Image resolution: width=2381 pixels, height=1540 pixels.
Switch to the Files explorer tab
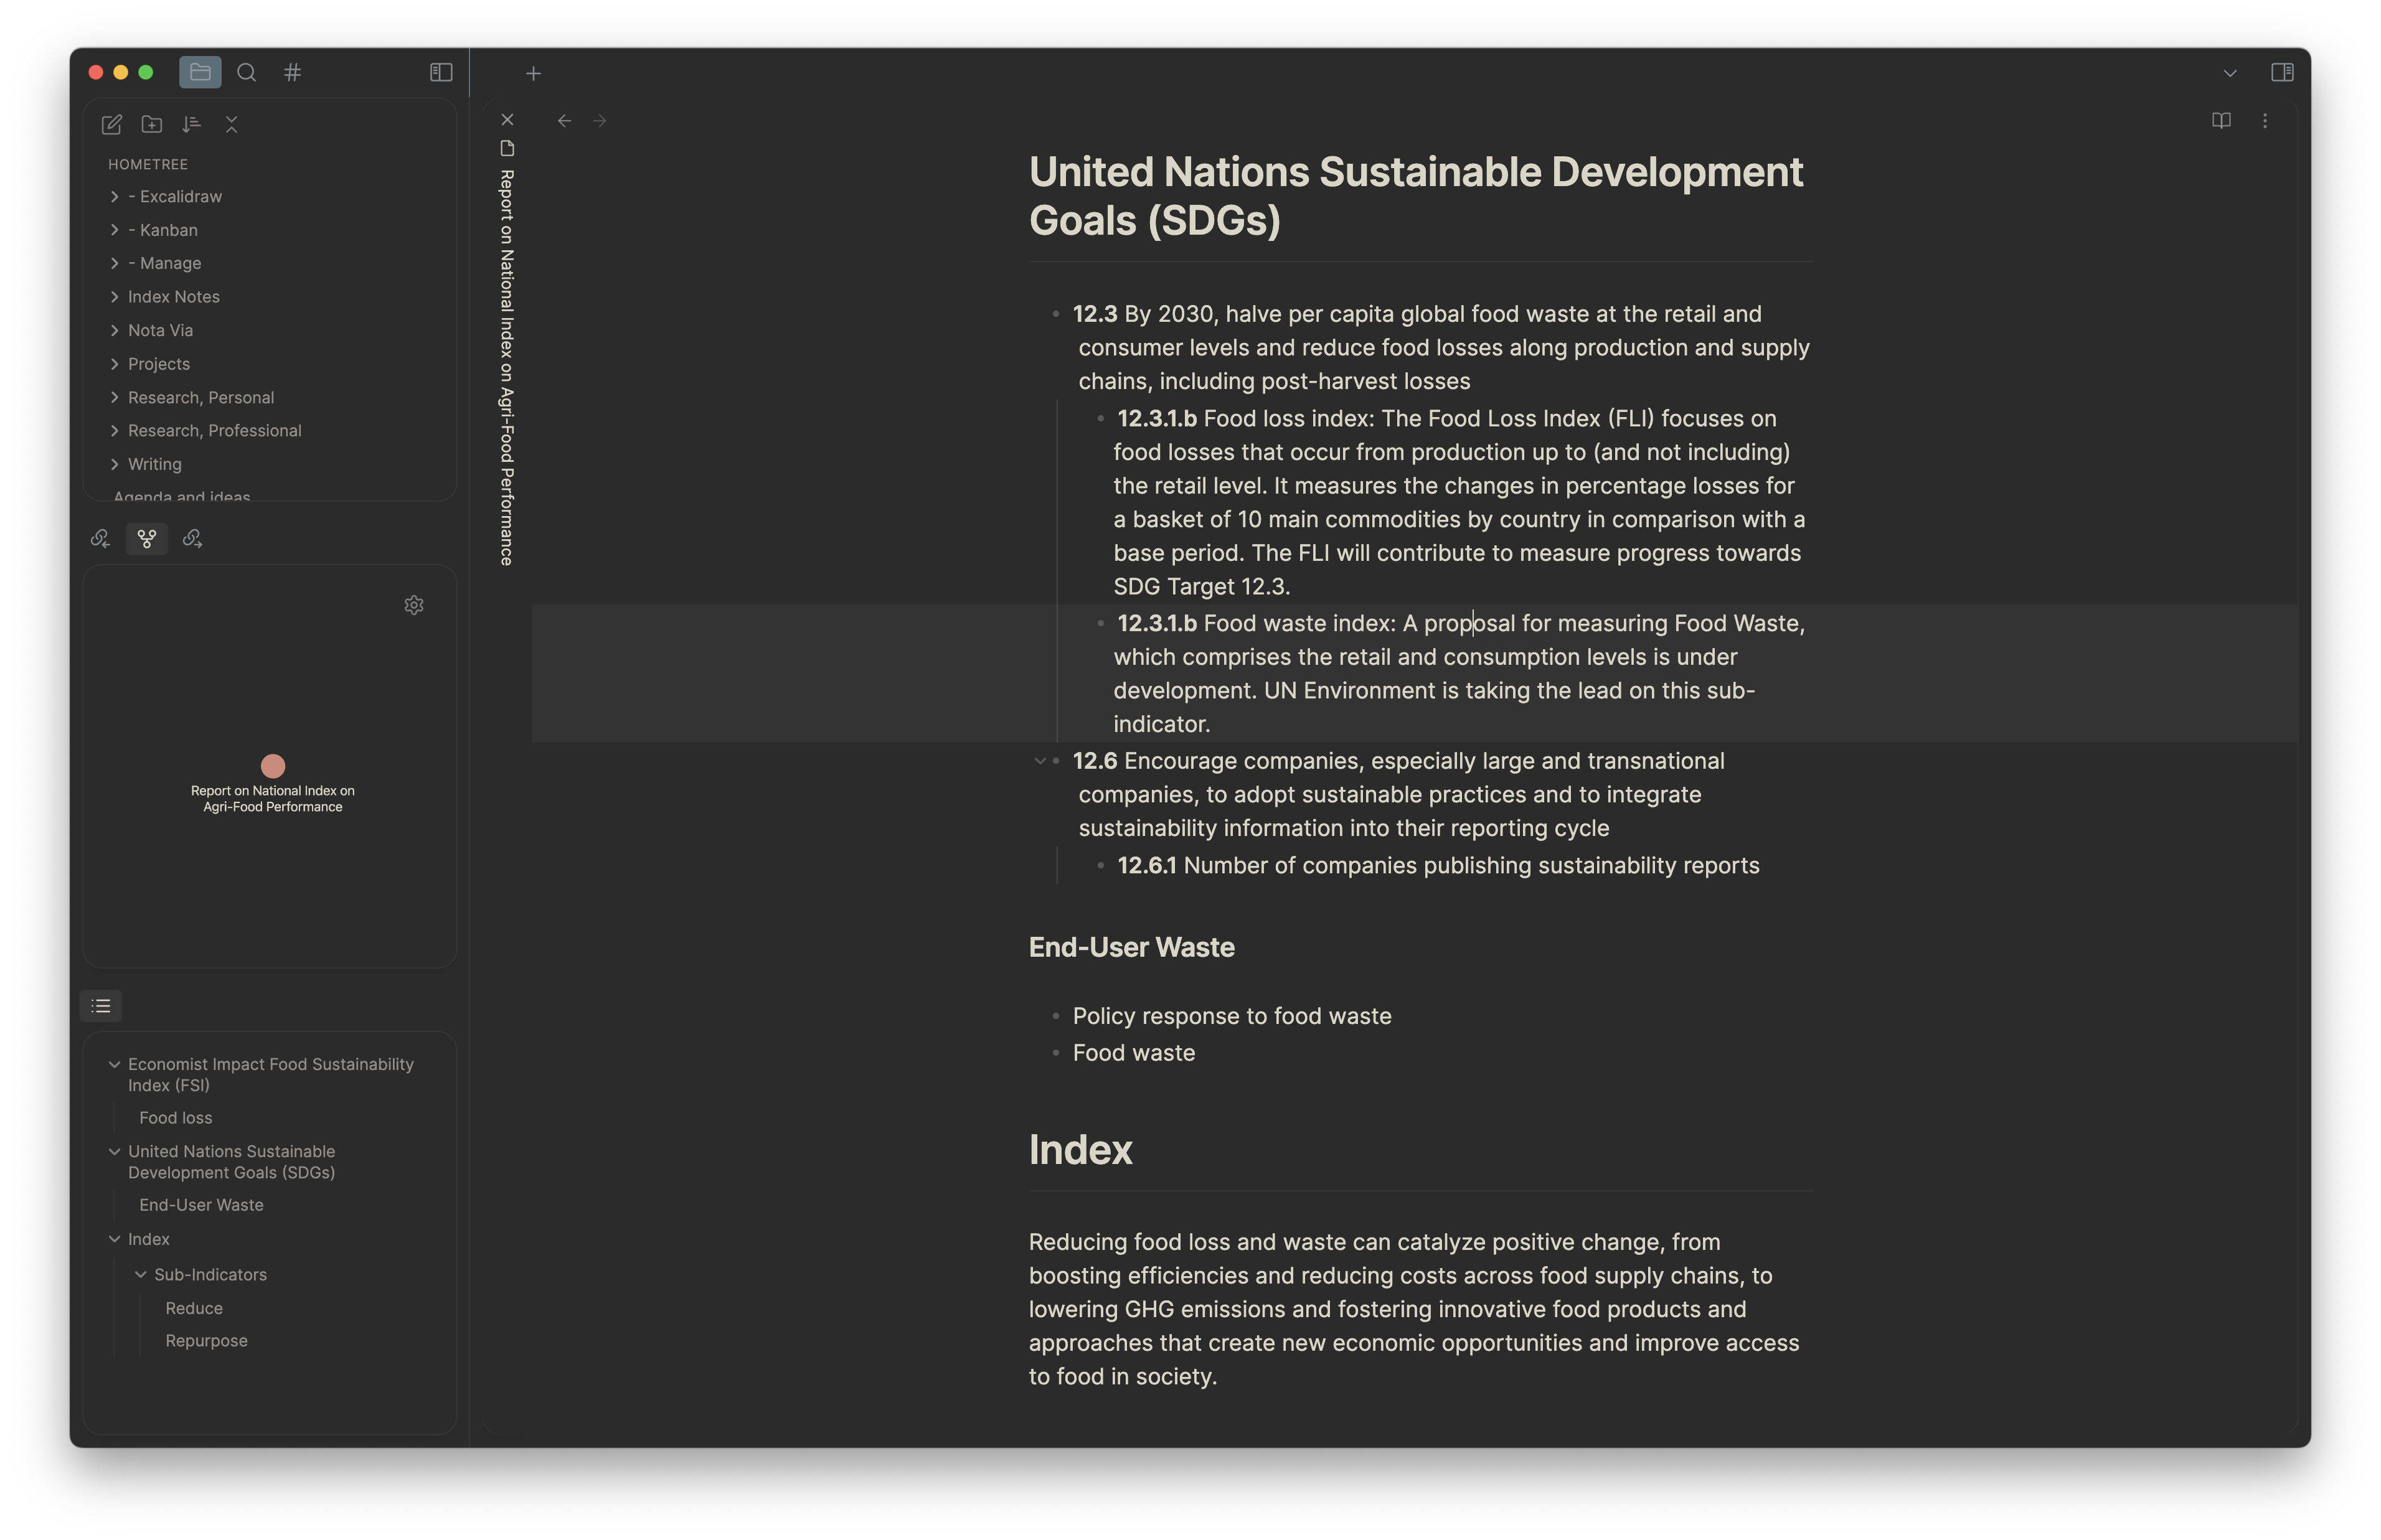coord(199,72)
